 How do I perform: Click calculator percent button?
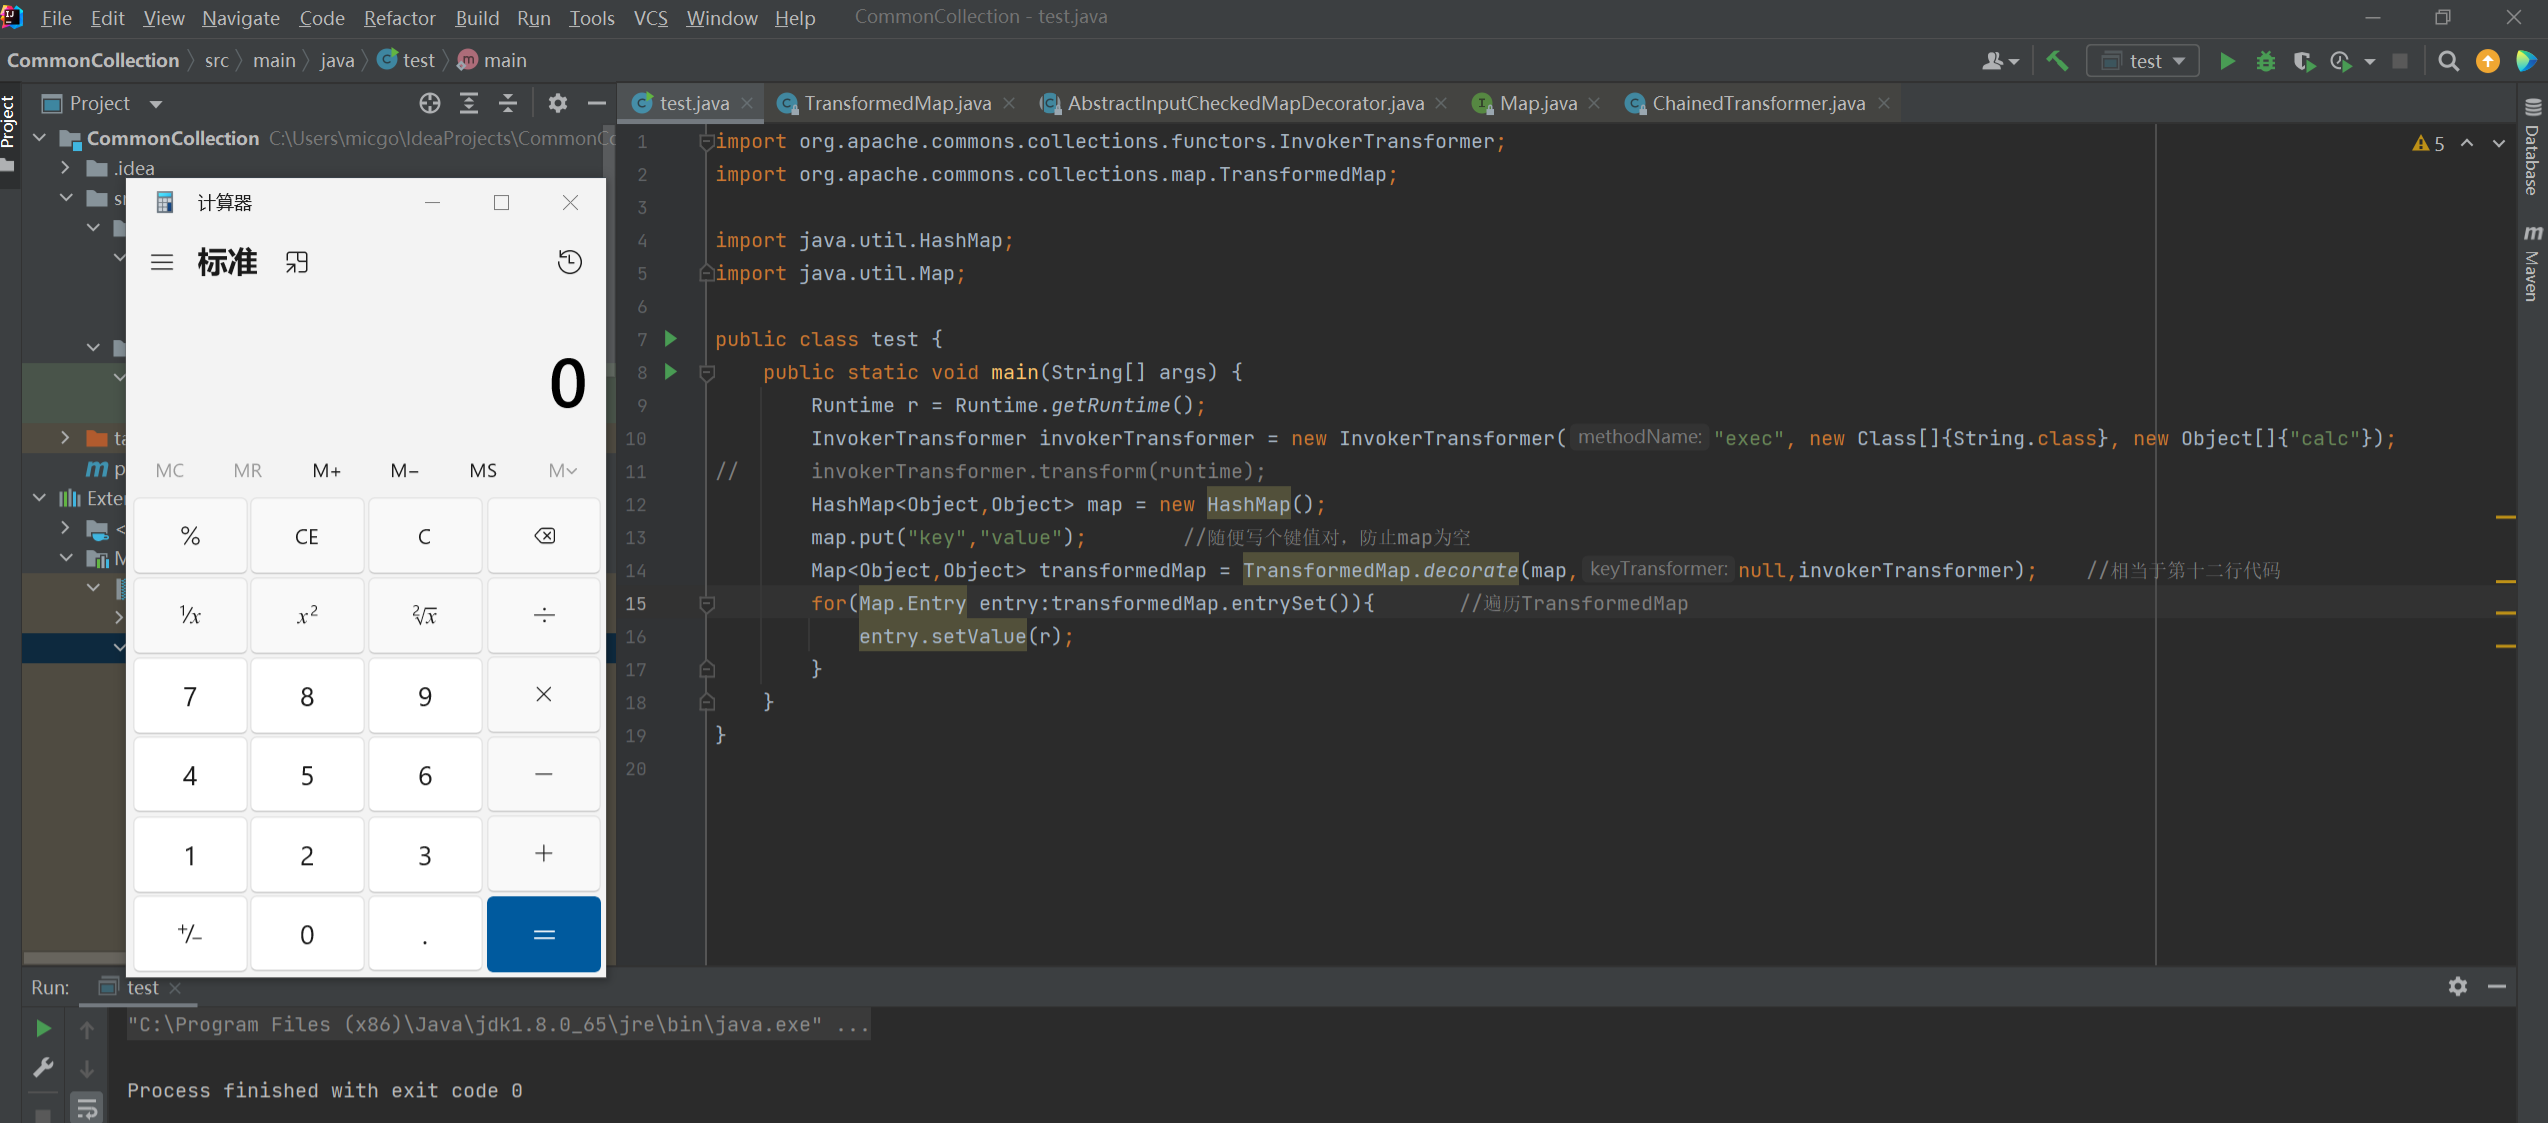pos(190,536)
